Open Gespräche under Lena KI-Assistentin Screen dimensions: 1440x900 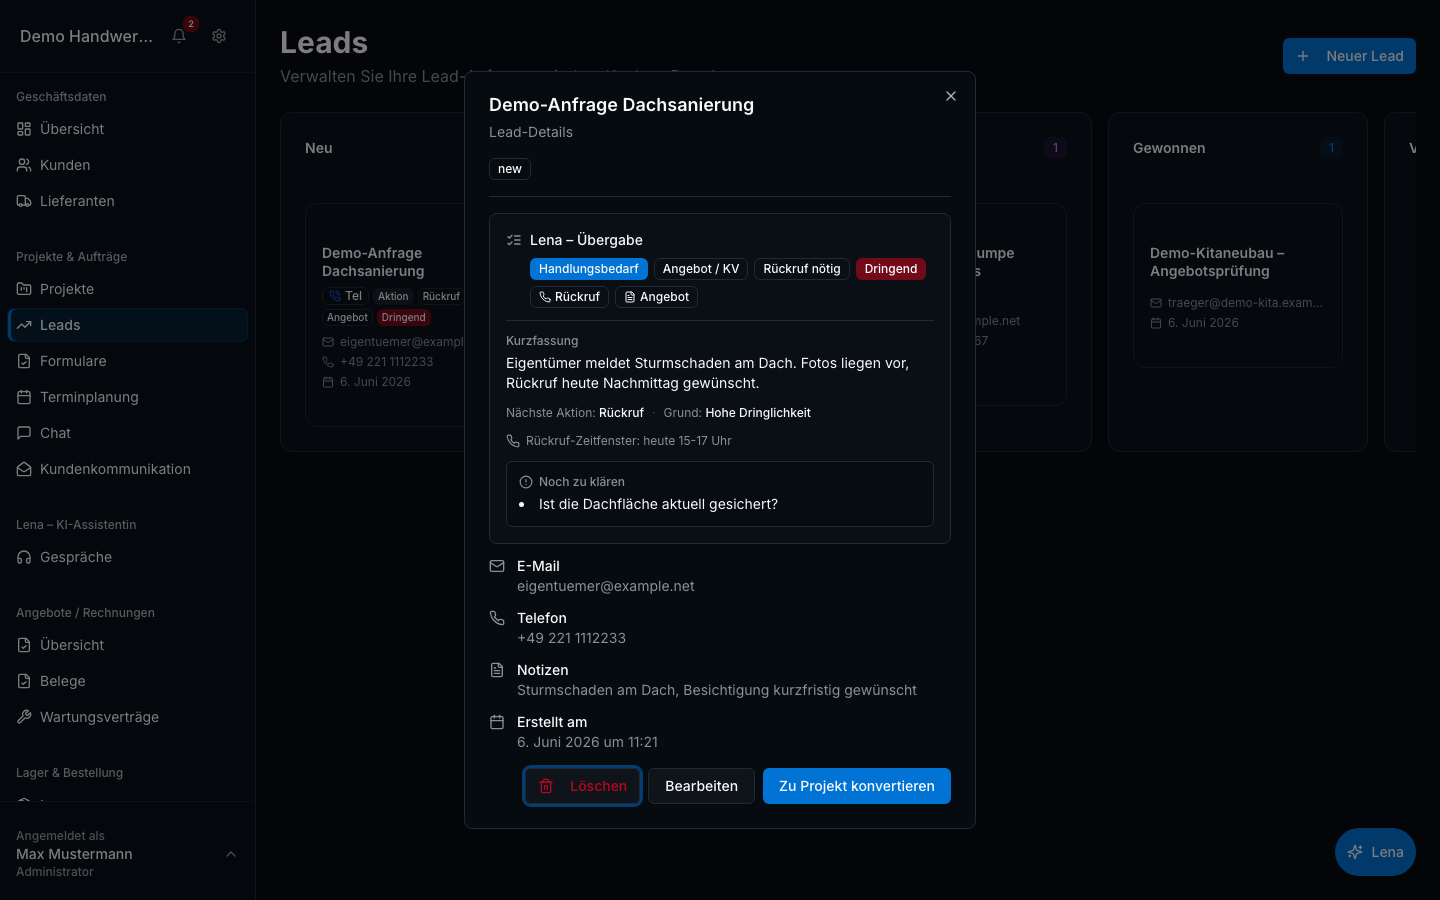pyautogui.click(x=128, y=557)
